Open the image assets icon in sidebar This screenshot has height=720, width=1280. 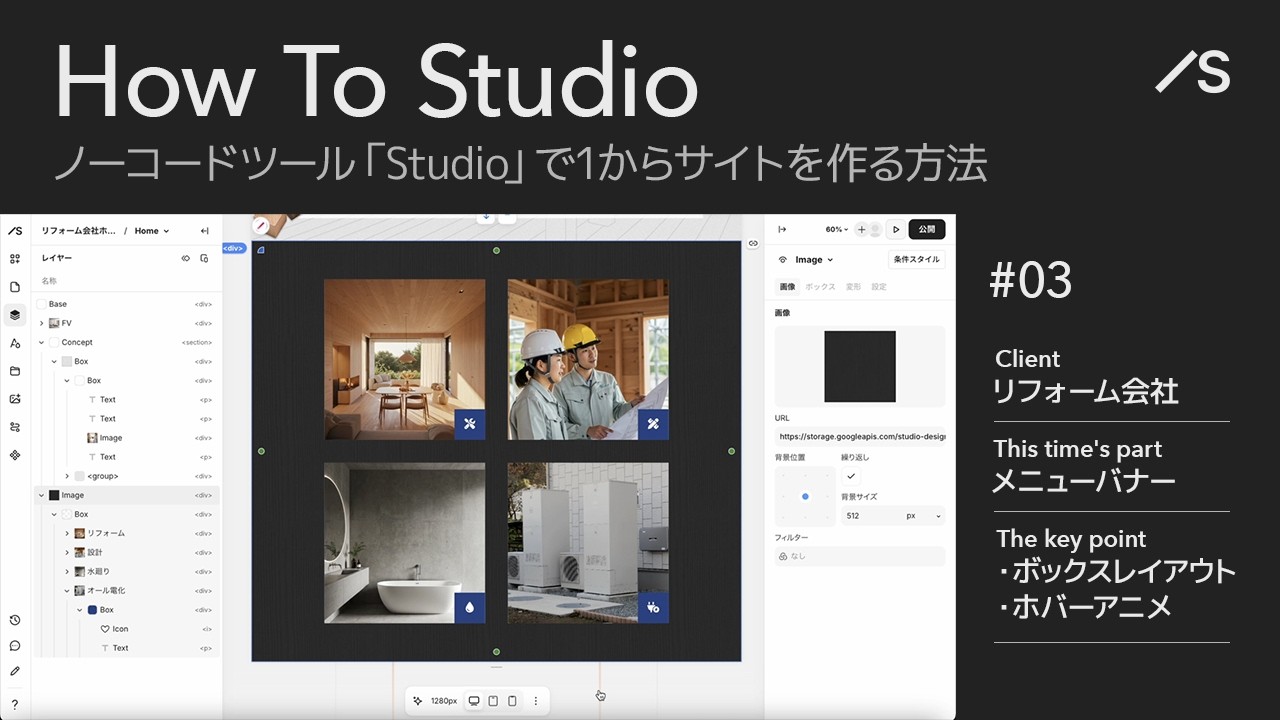tap(15, 399)
